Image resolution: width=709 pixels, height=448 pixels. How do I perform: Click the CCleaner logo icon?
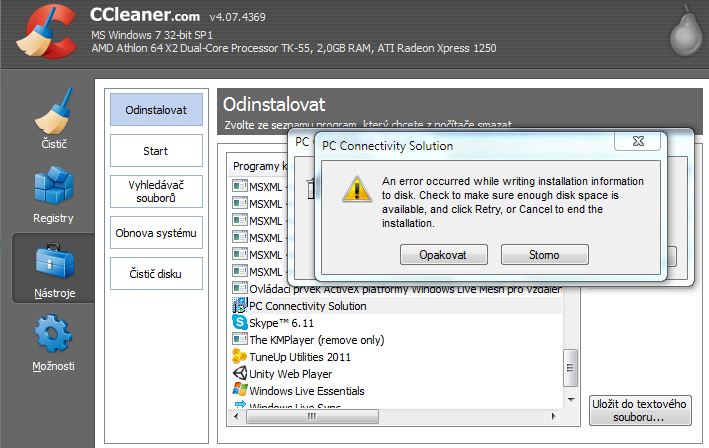tap(46, 32)
